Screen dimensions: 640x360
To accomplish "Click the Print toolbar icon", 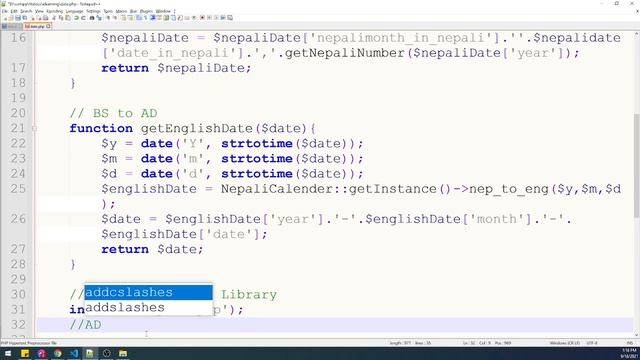I will (45, 18).
